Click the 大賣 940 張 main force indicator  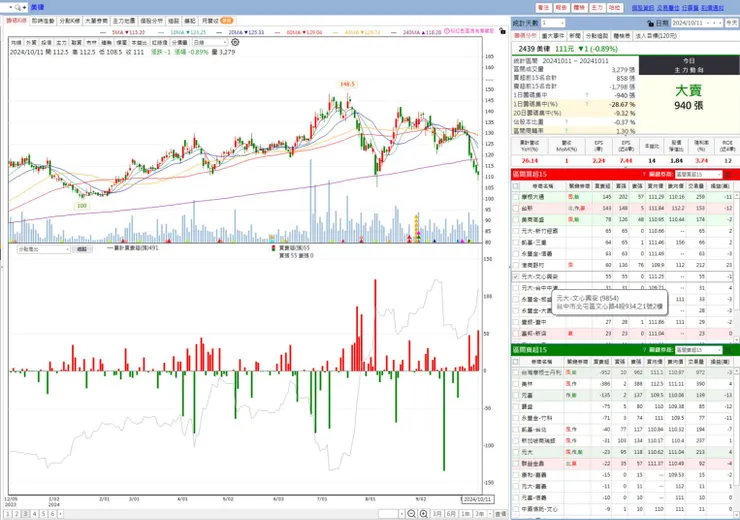click(689, 97)
